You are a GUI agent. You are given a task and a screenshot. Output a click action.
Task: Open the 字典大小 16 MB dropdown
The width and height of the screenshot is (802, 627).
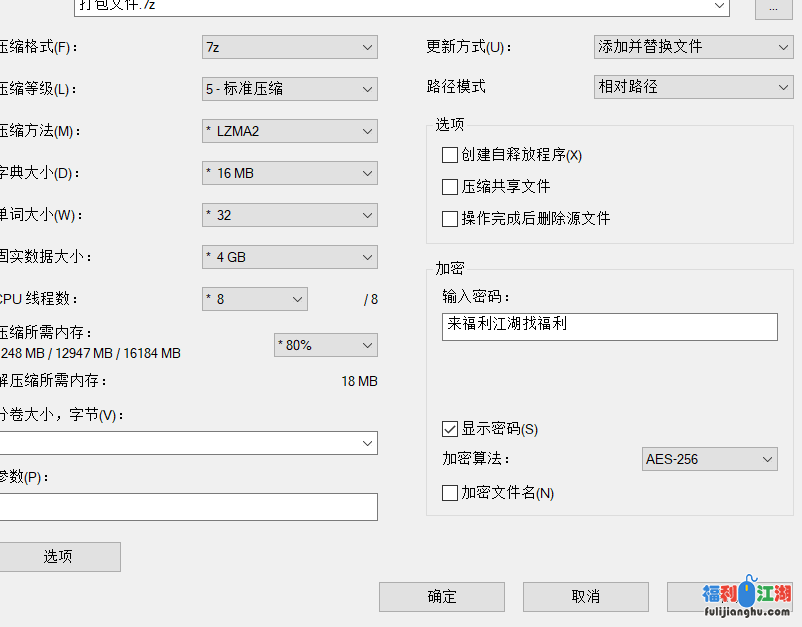[289, 172]
